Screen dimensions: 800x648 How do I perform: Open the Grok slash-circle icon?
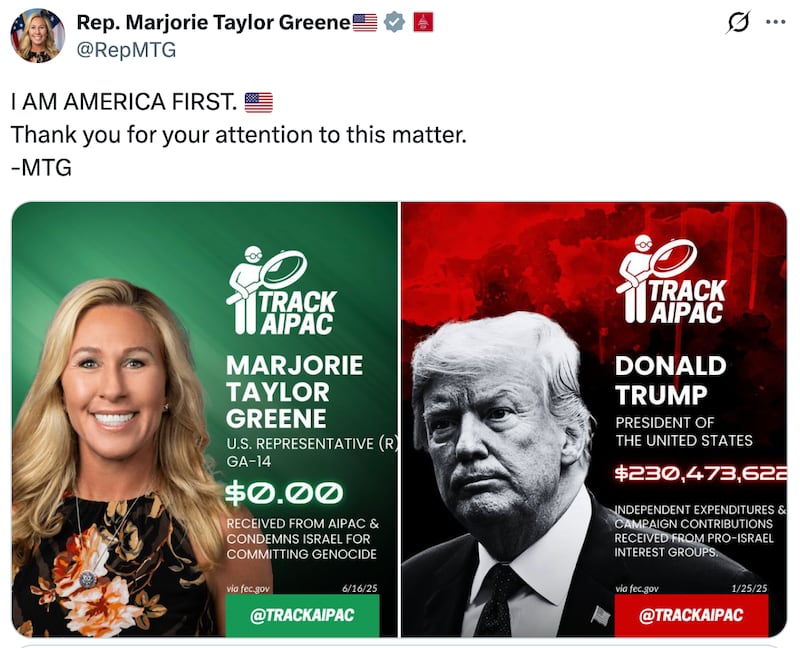click(738, 22)
